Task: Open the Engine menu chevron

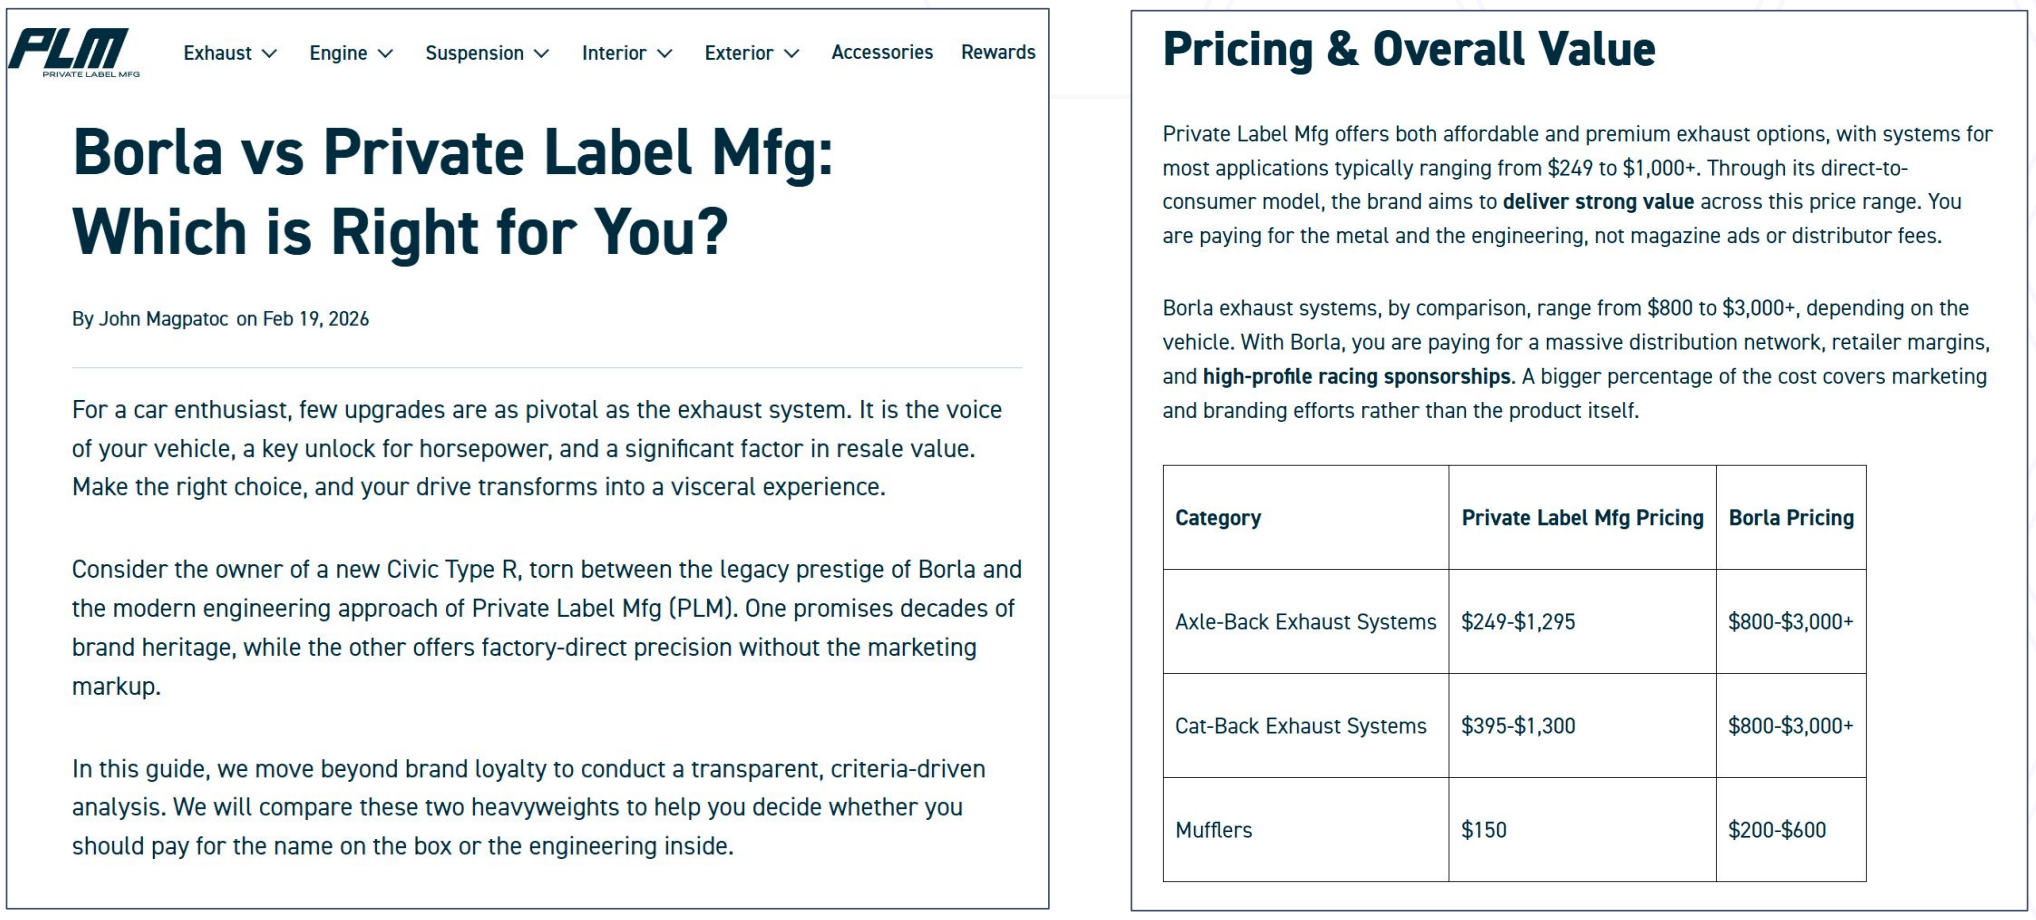Action: tap(386, 54)
